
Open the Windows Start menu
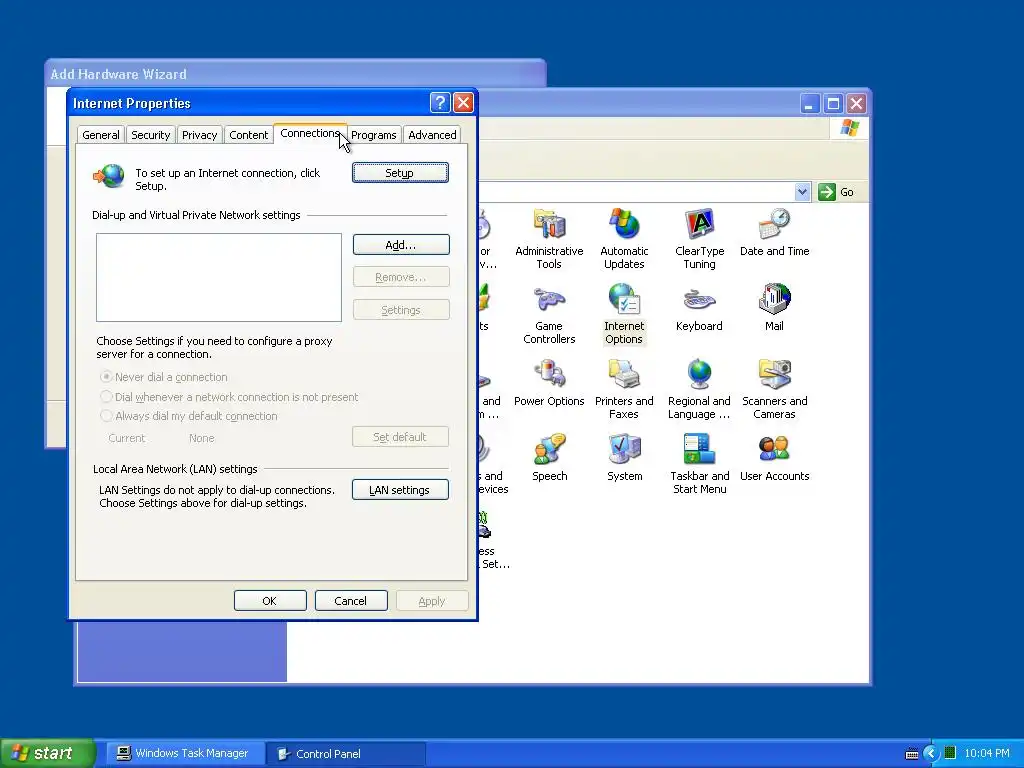[48, 753]
